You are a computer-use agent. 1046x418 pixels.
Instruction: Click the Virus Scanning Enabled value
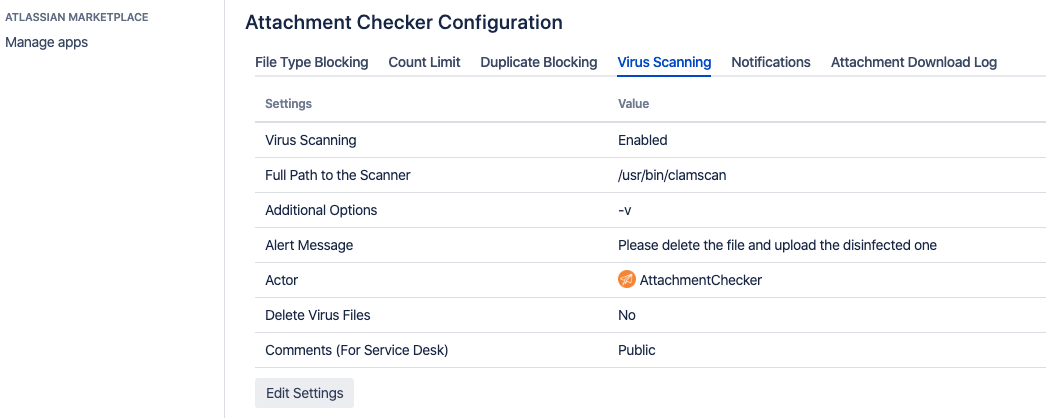click(642, 140)
